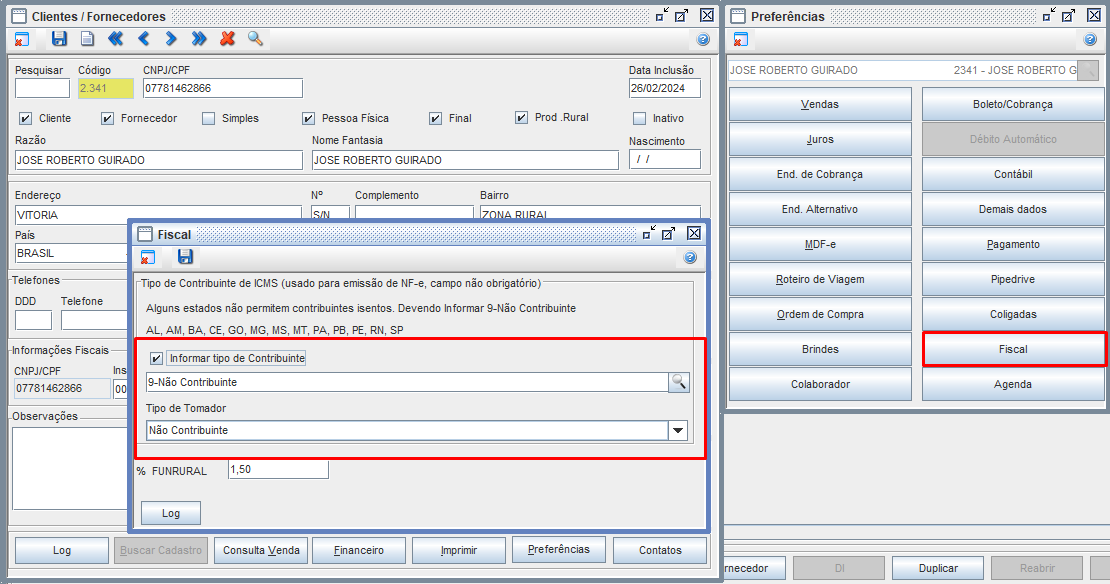Screen dimensions: 1110x584
Task: Jump to last record with double-right arrow
Action: (199, 39)
